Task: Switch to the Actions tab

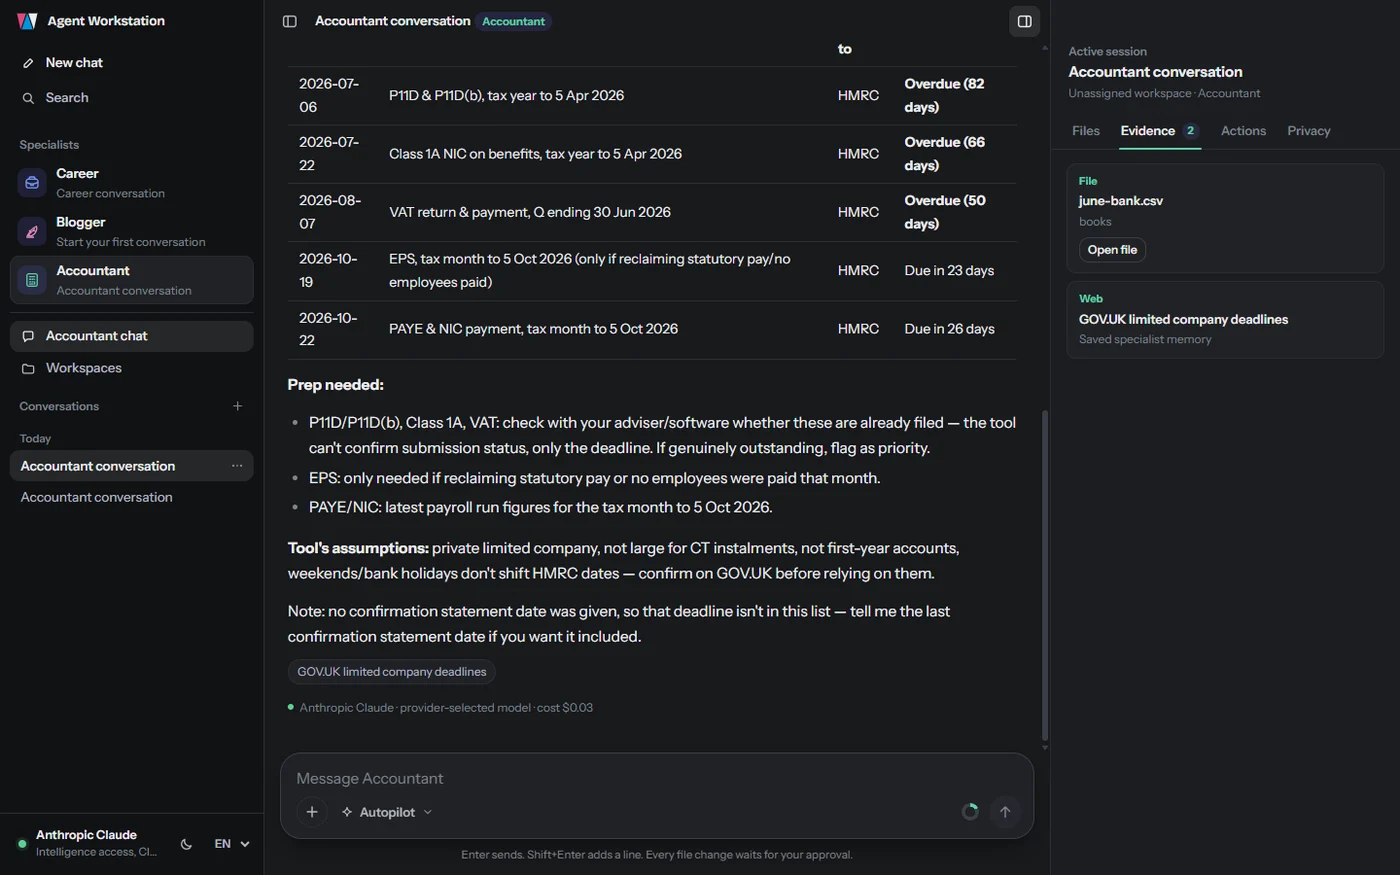Action: tap(1243, 131)
